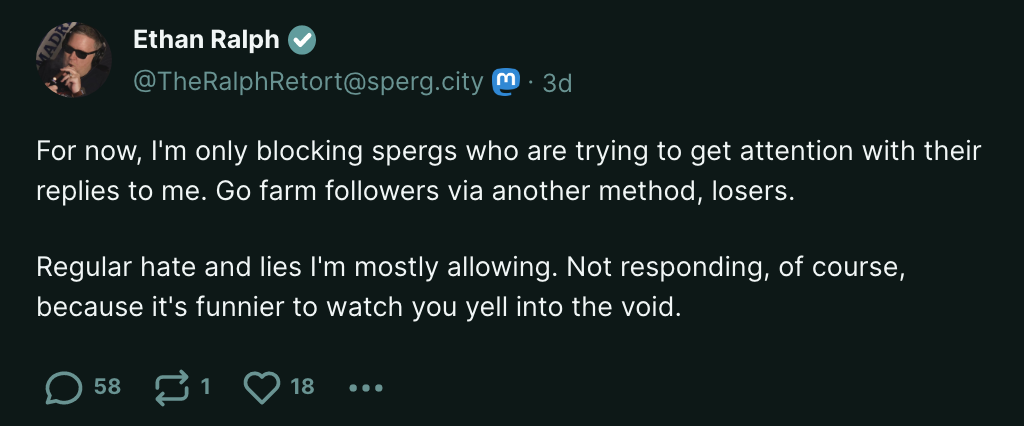
Task: Open Ethan Ralph's profile avatar
Action: pos(74,60)
